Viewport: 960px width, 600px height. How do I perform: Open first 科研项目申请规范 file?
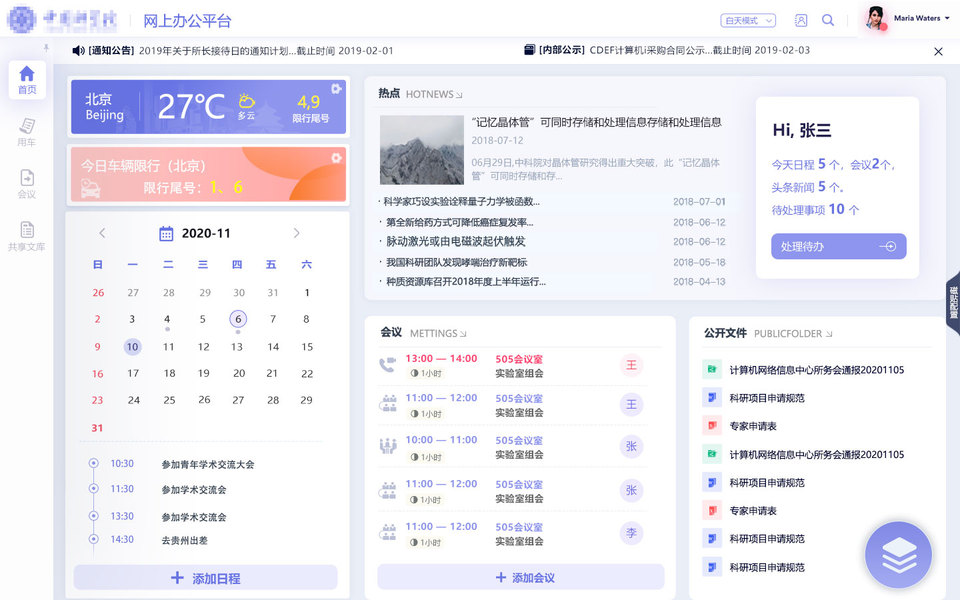tap(767, 398)
